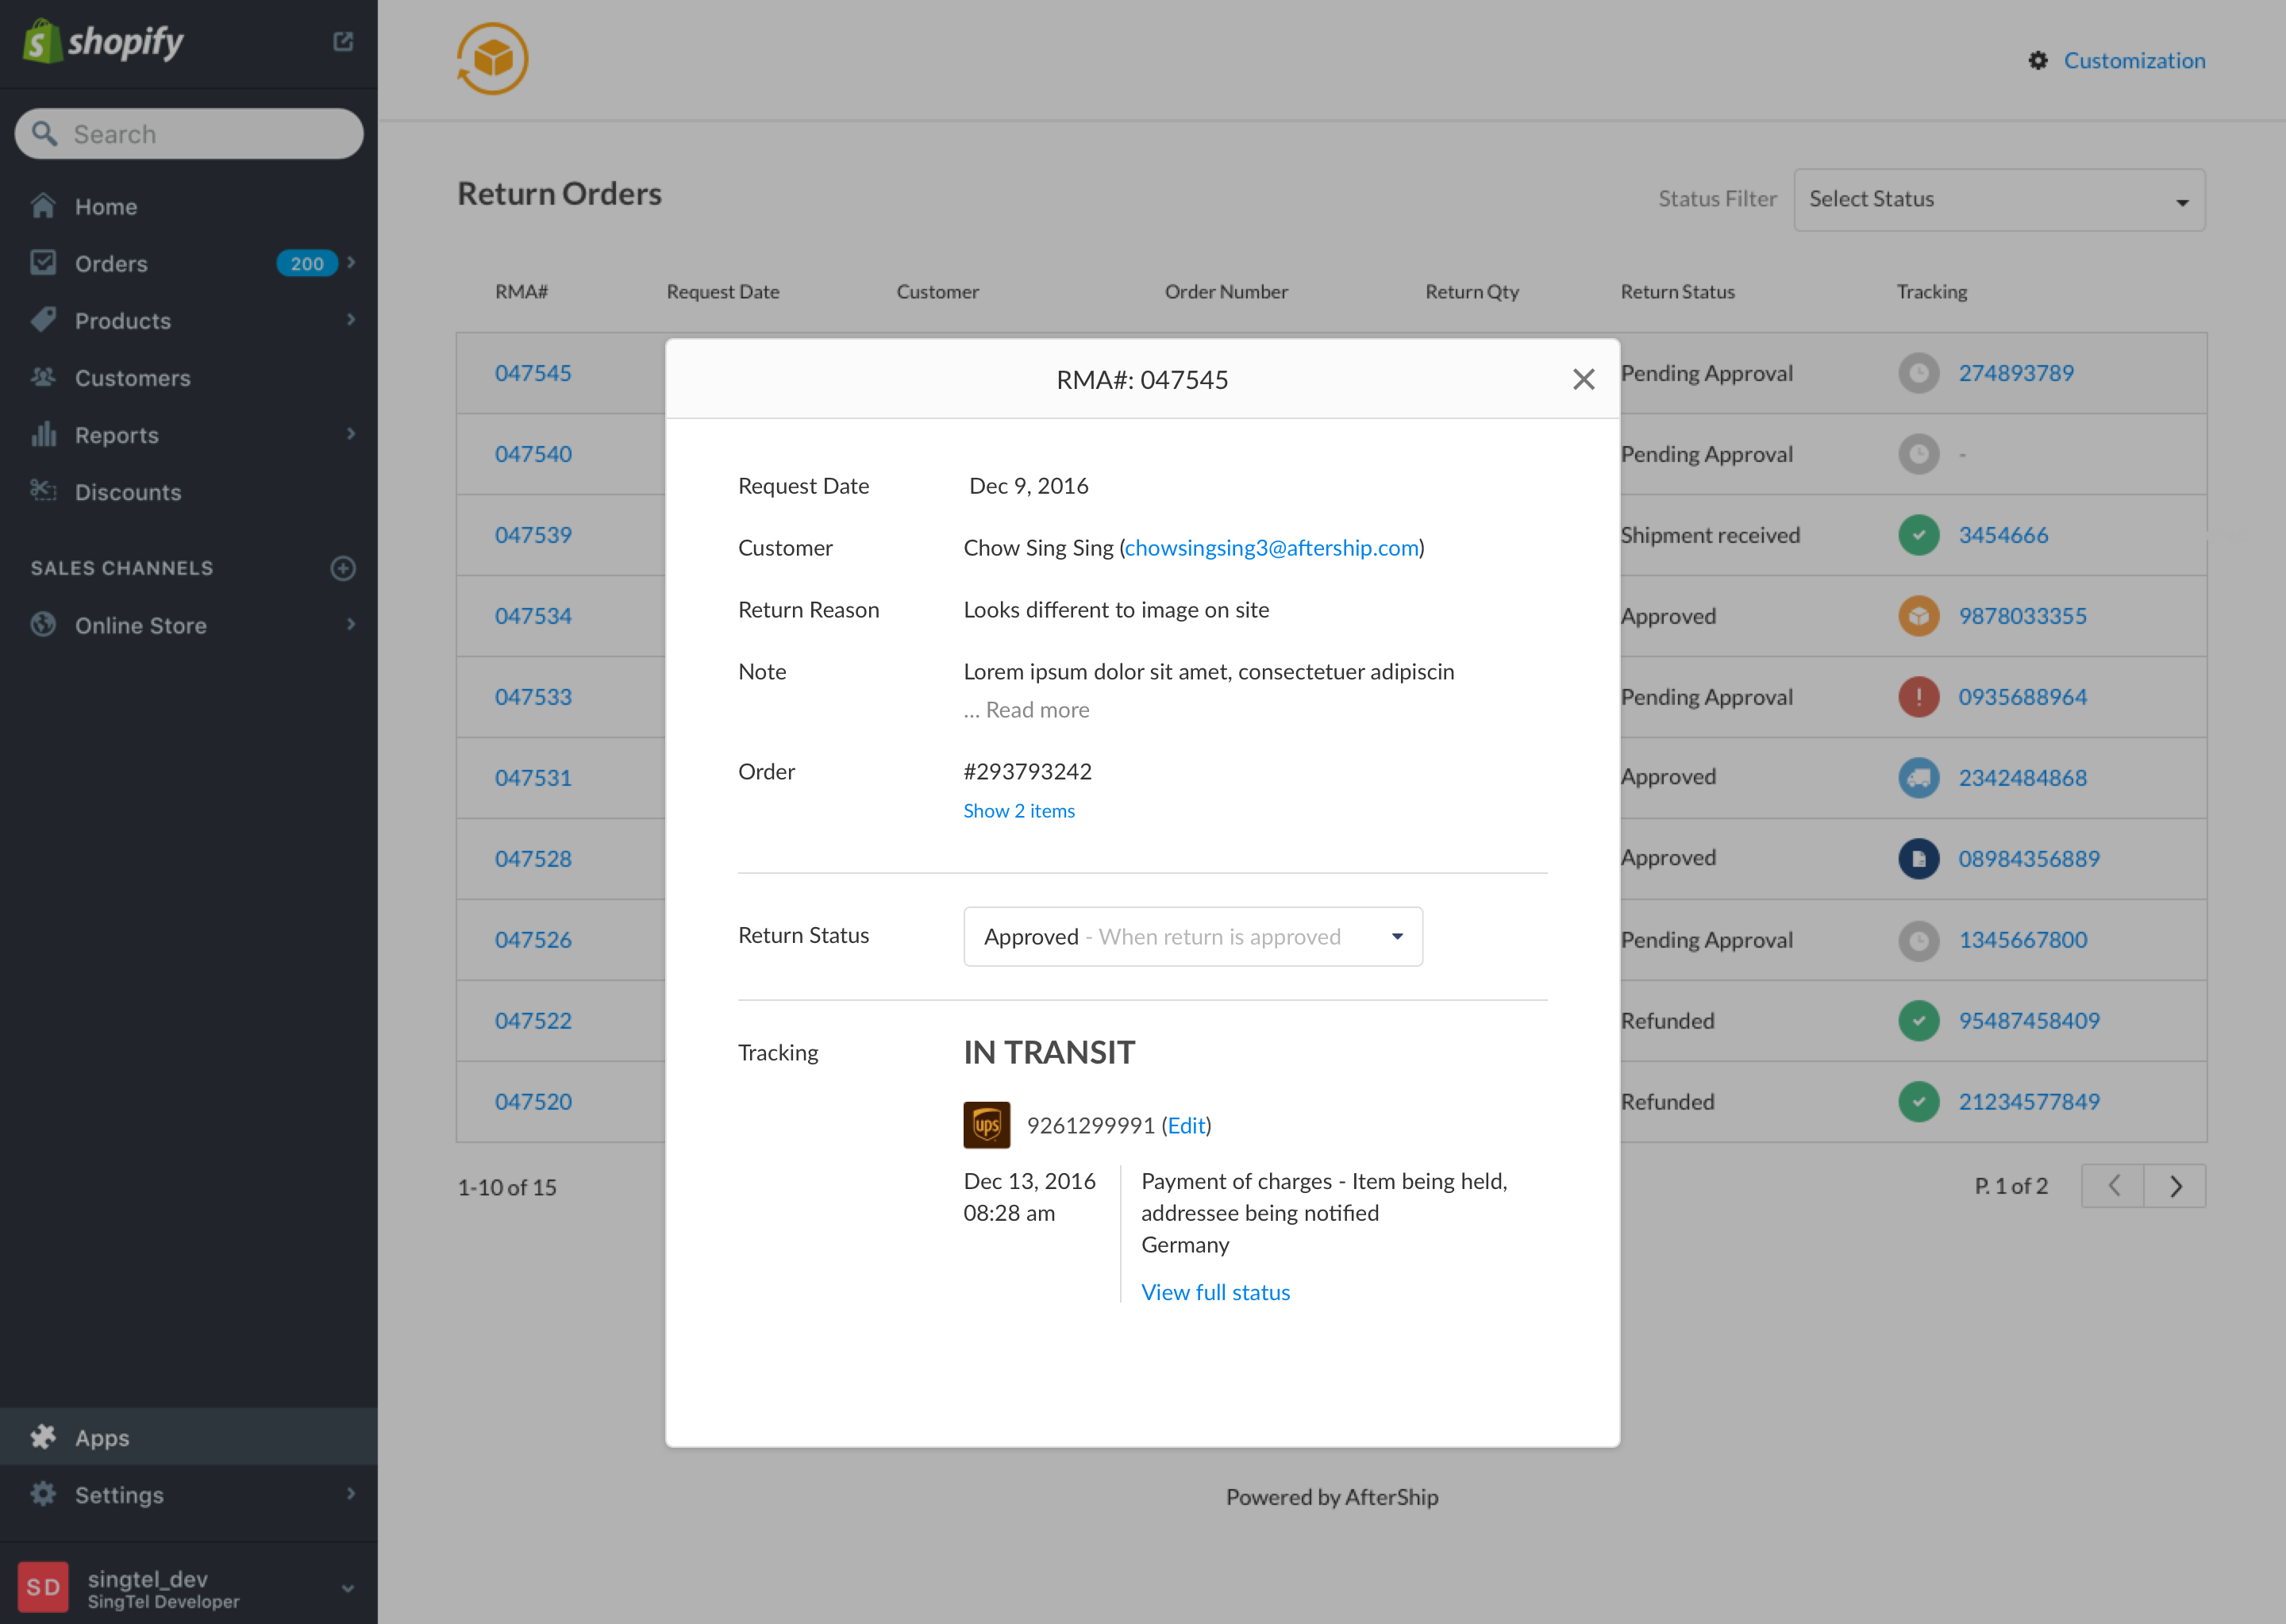Viewport: 2286px width, 1624px height.
Task: Click the UPS carrier icon
Action: coord(986,1125)
